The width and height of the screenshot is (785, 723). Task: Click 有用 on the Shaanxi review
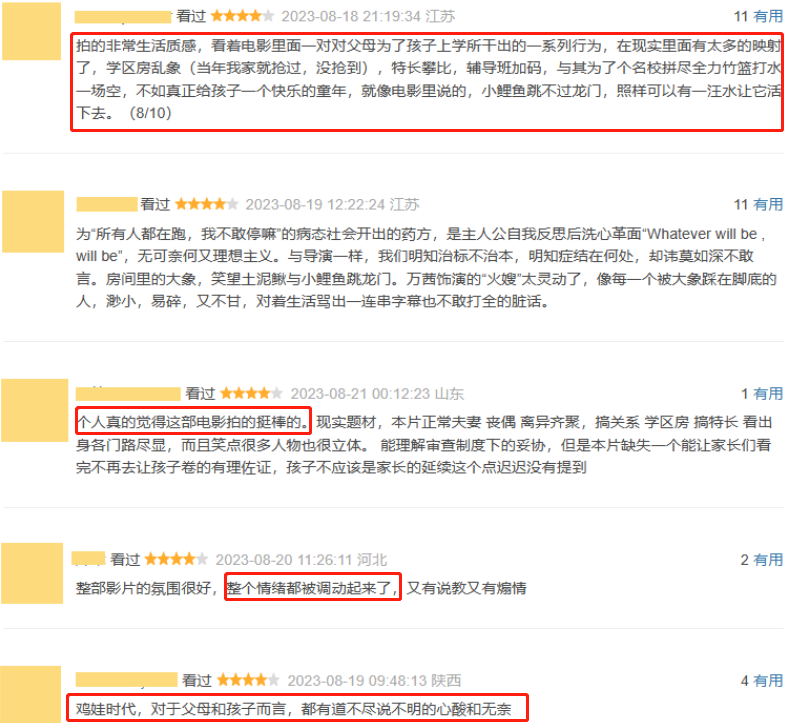[768, 680]
